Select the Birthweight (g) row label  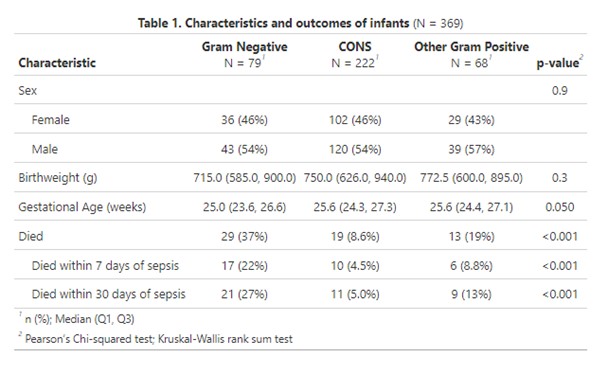tap(58, 178)
